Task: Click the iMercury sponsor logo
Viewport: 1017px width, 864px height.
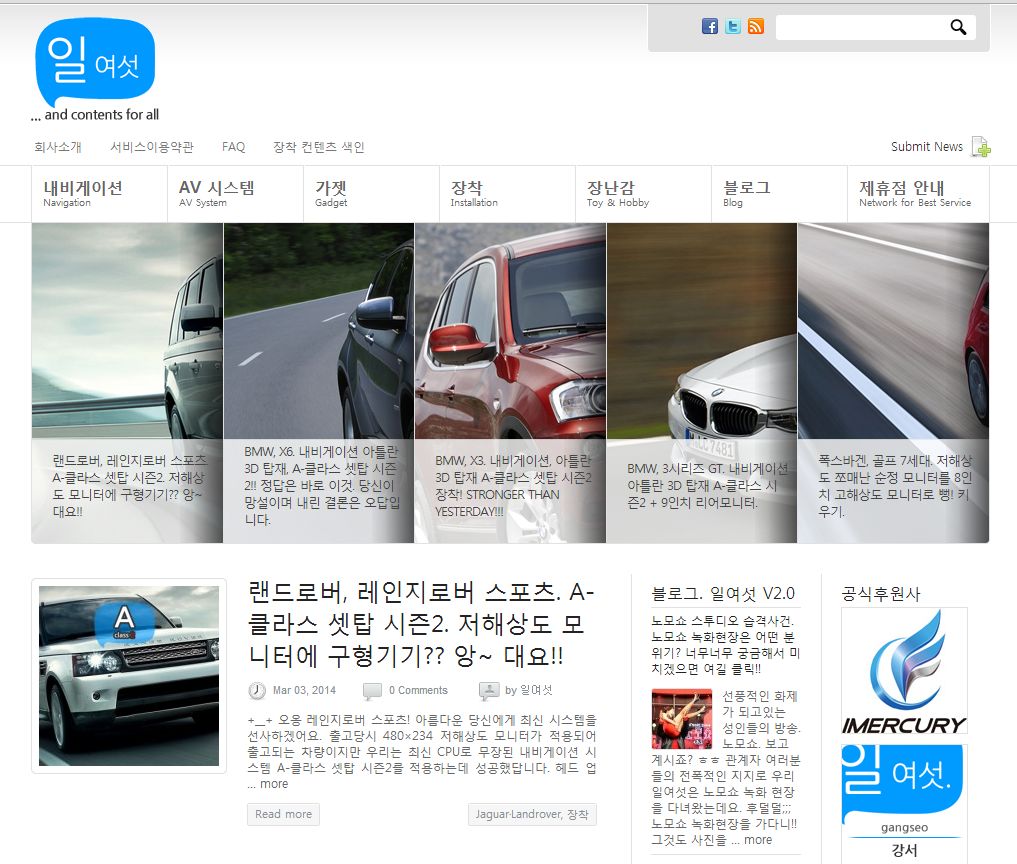Action: click(x=904, y=671)
